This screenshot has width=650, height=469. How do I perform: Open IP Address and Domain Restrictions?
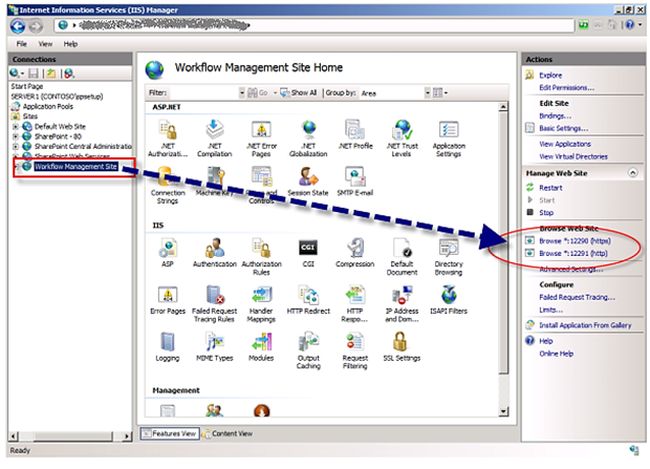pyautogui.click(x=402, y=304)
